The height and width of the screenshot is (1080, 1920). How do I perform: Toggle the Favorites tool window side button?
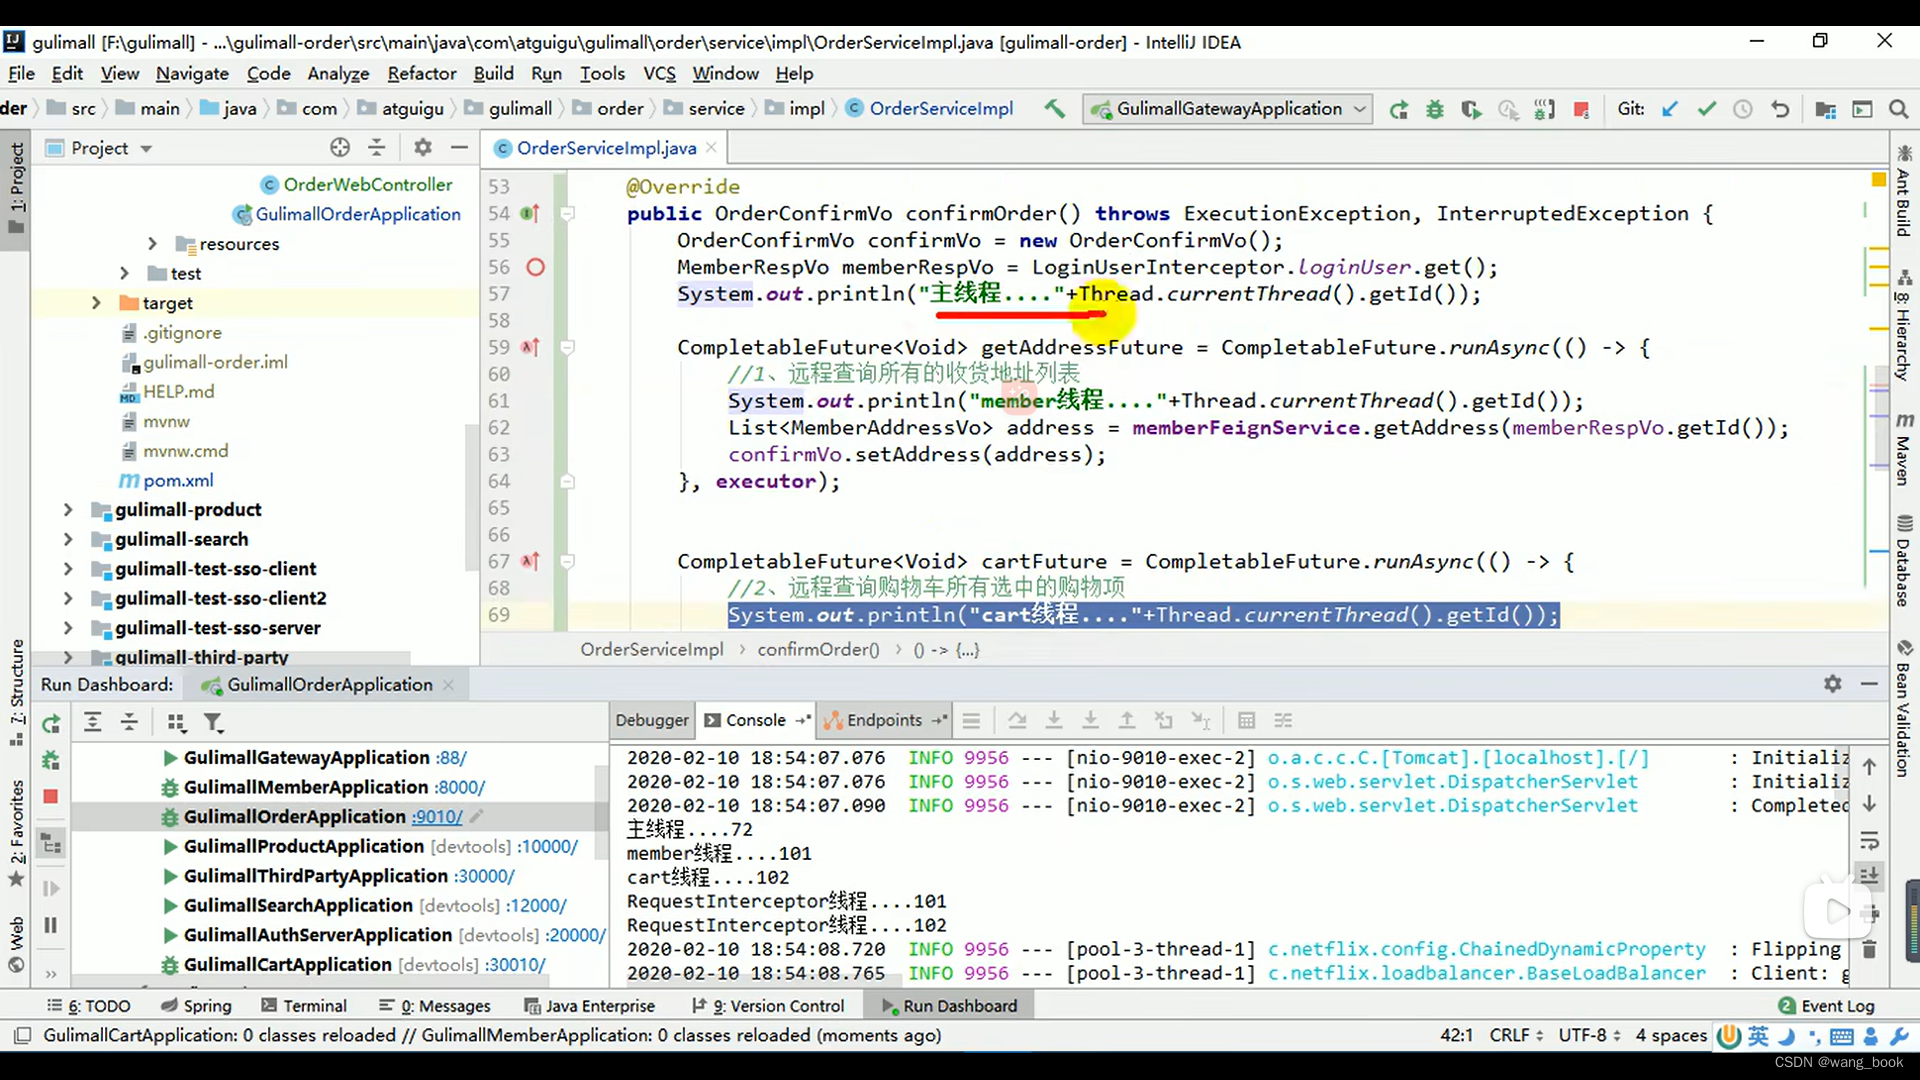point(16,832)
